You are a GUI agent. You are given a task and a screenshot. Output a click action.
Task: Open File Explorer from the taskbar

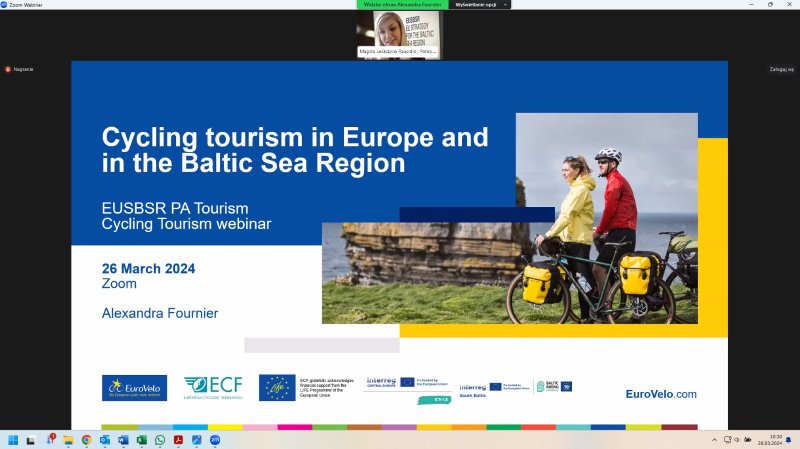click(68, 440)
